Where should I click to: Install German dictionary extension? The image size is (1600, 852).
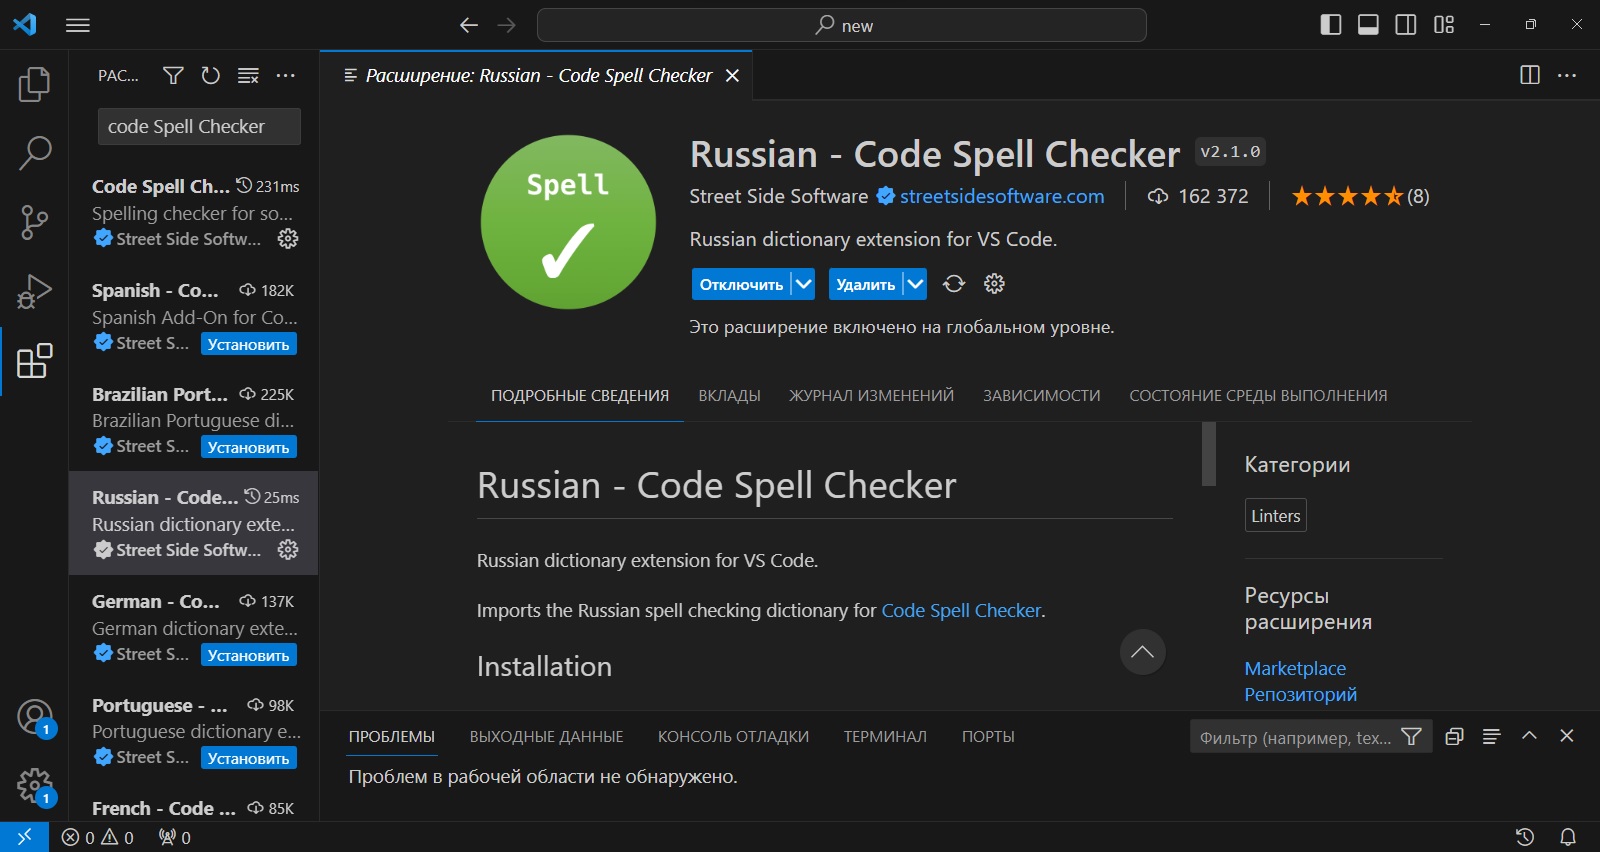coord(248,655)
